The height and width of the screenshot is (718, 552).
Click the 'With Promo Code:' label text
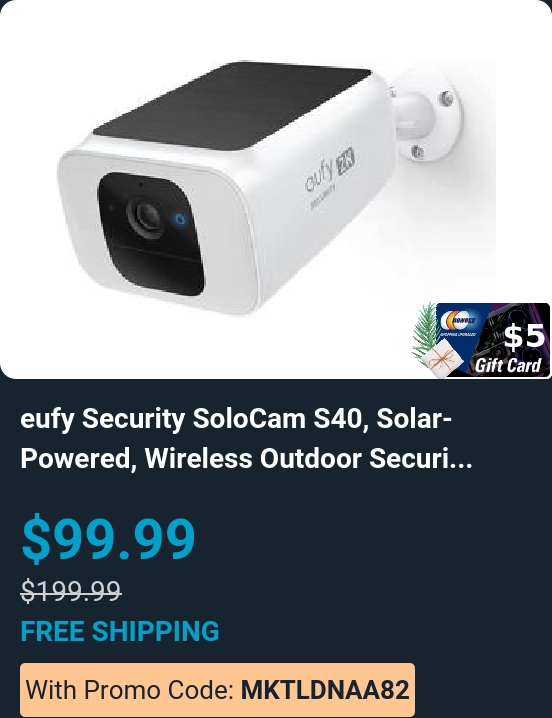tap(131, 690)
